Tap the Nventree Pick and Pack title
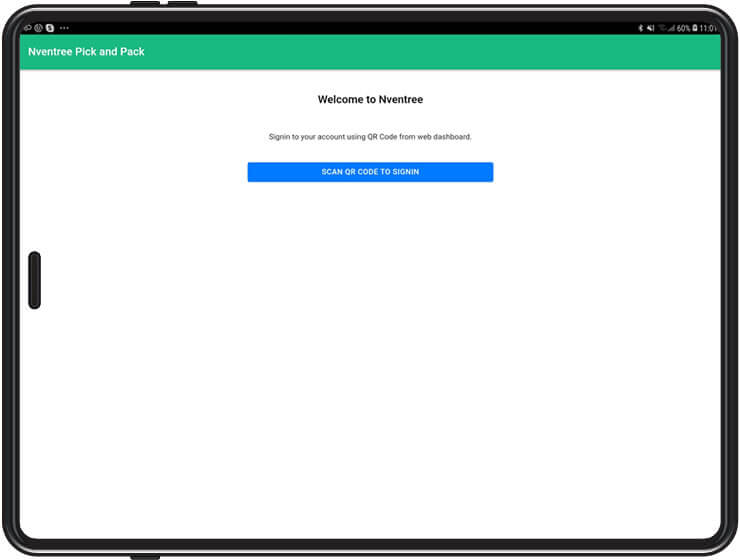The height and width of the screenshot is (560, 740). pyautogui.click(x=86, y=51)
